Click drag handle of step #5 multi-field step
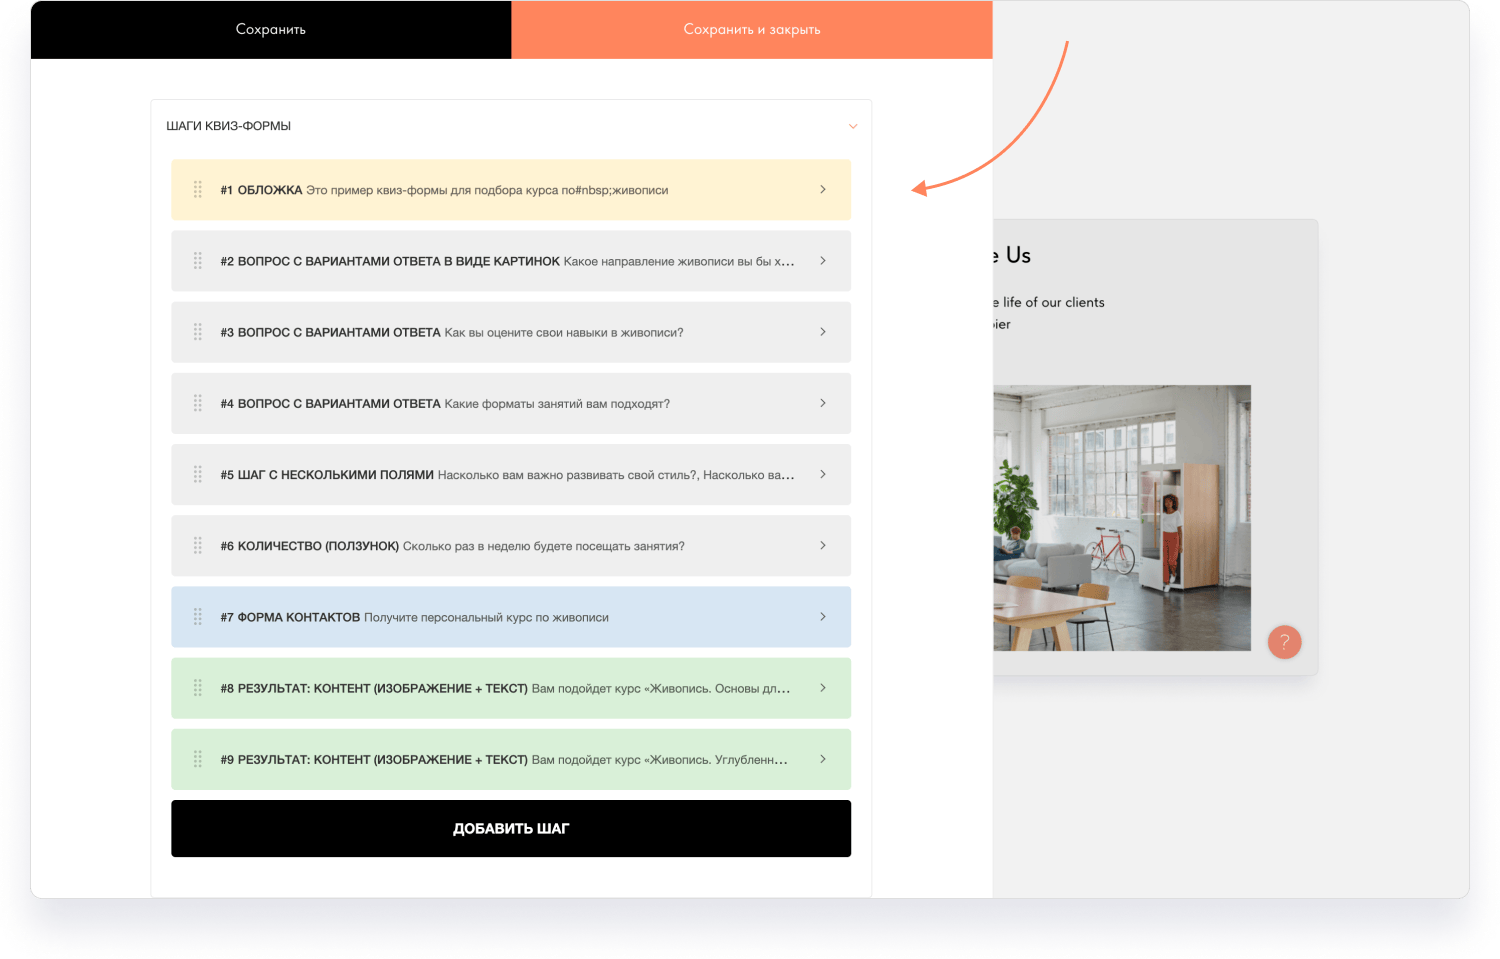Viewport: 1500px width, 959px height. point(198,475)
